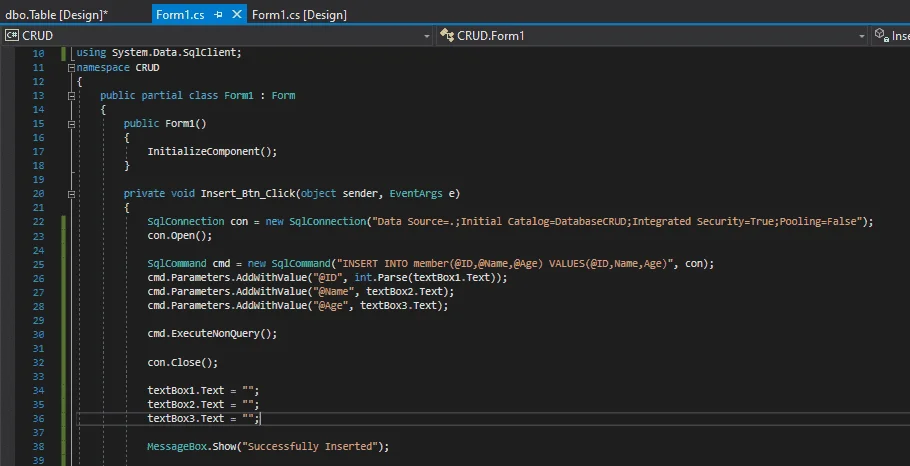Click the class icon beside CRUD.Form1

(446, 35)
